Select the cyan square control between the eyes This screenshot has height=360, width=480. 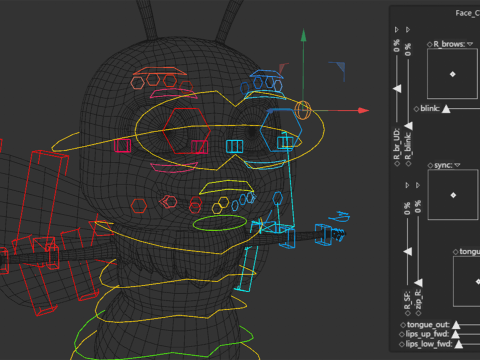tap(235, 146)
